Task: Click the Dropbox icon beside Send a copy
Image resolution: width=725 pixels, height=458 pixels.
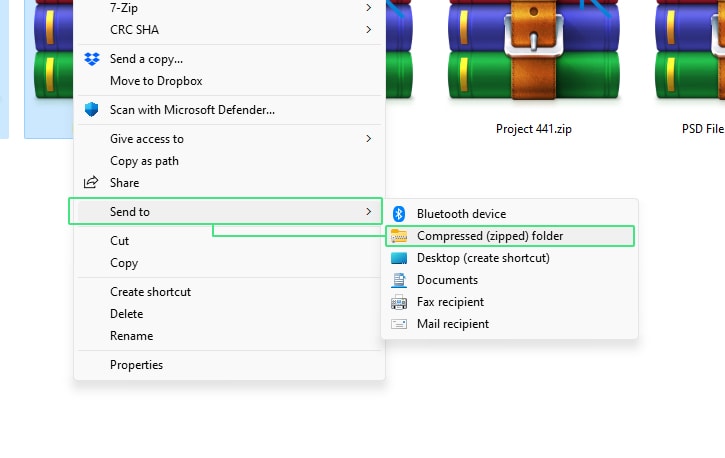Action: click(92, 59)
